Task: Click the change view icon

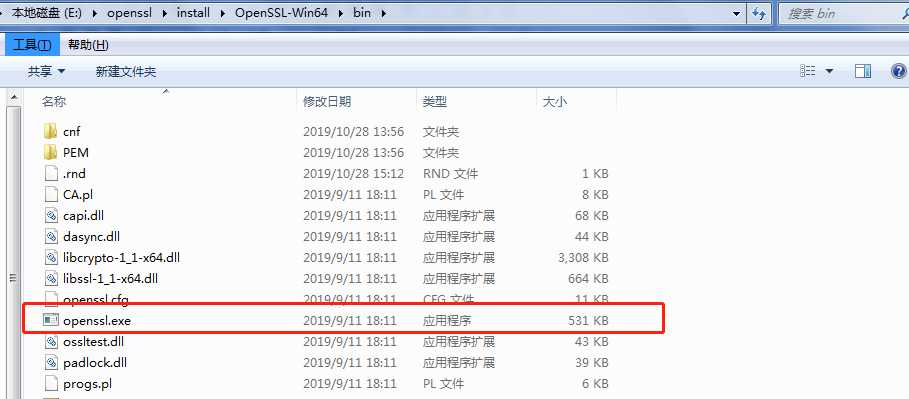Action: pos(808,71)
